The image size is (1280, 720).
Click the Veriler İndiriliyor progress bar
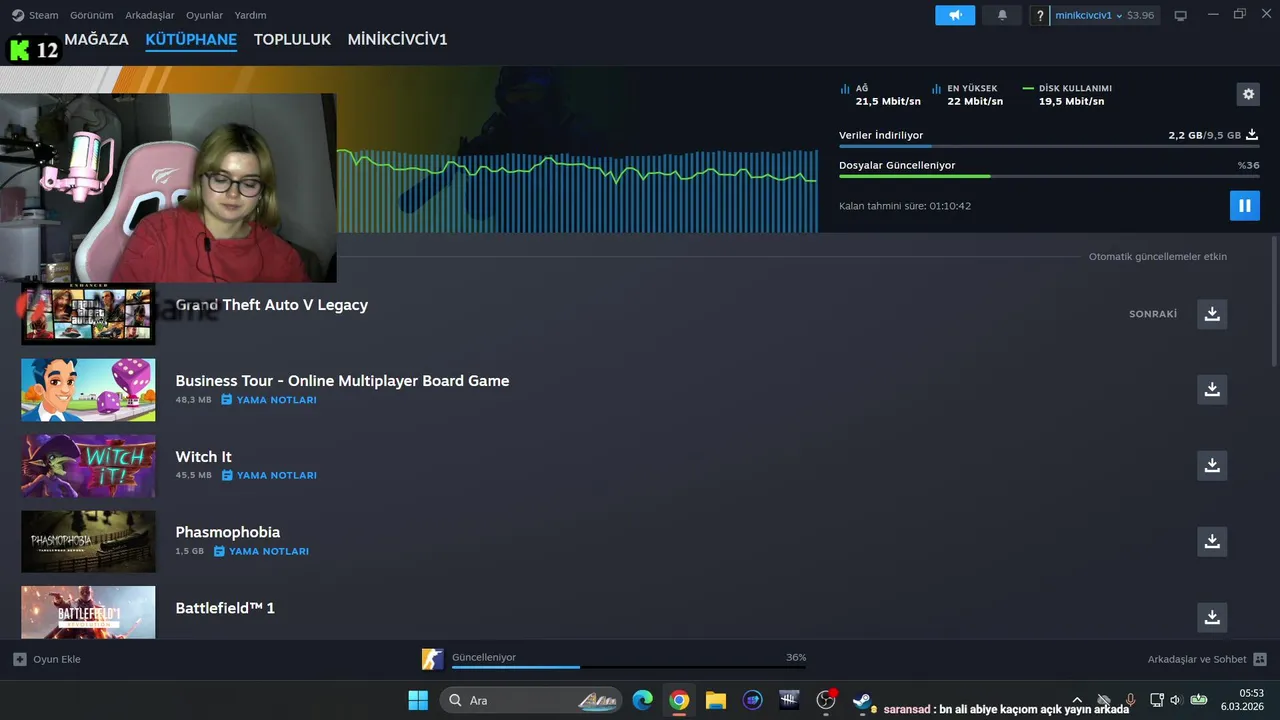pyautogui.click(x=1049, y=146)
